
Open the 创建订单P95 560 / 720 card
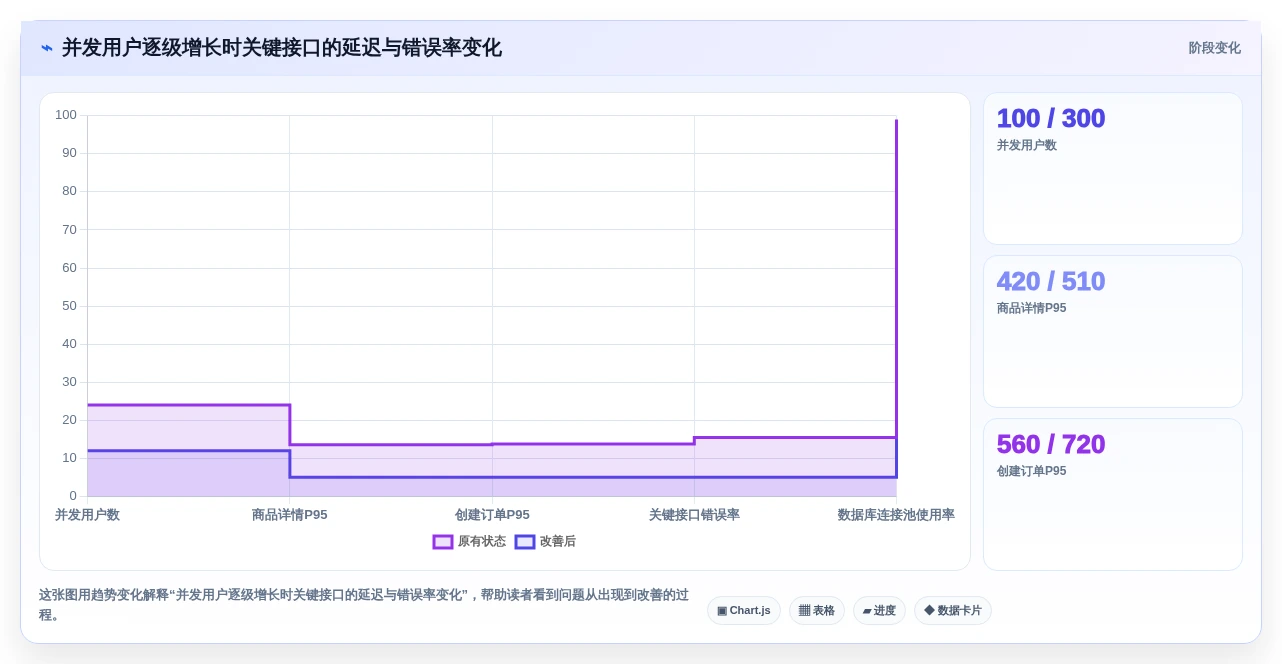coord(1113,495)
